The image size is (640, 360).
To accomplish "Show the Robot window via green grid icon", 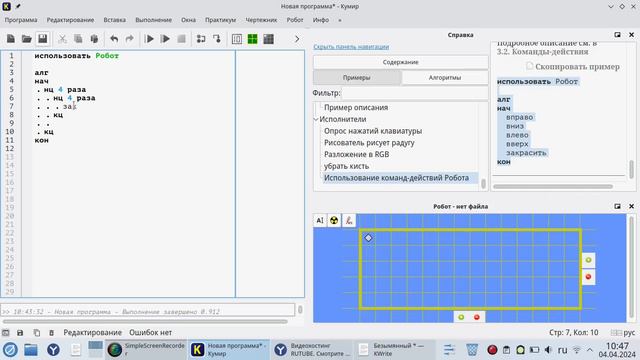I will pos(253,39).
